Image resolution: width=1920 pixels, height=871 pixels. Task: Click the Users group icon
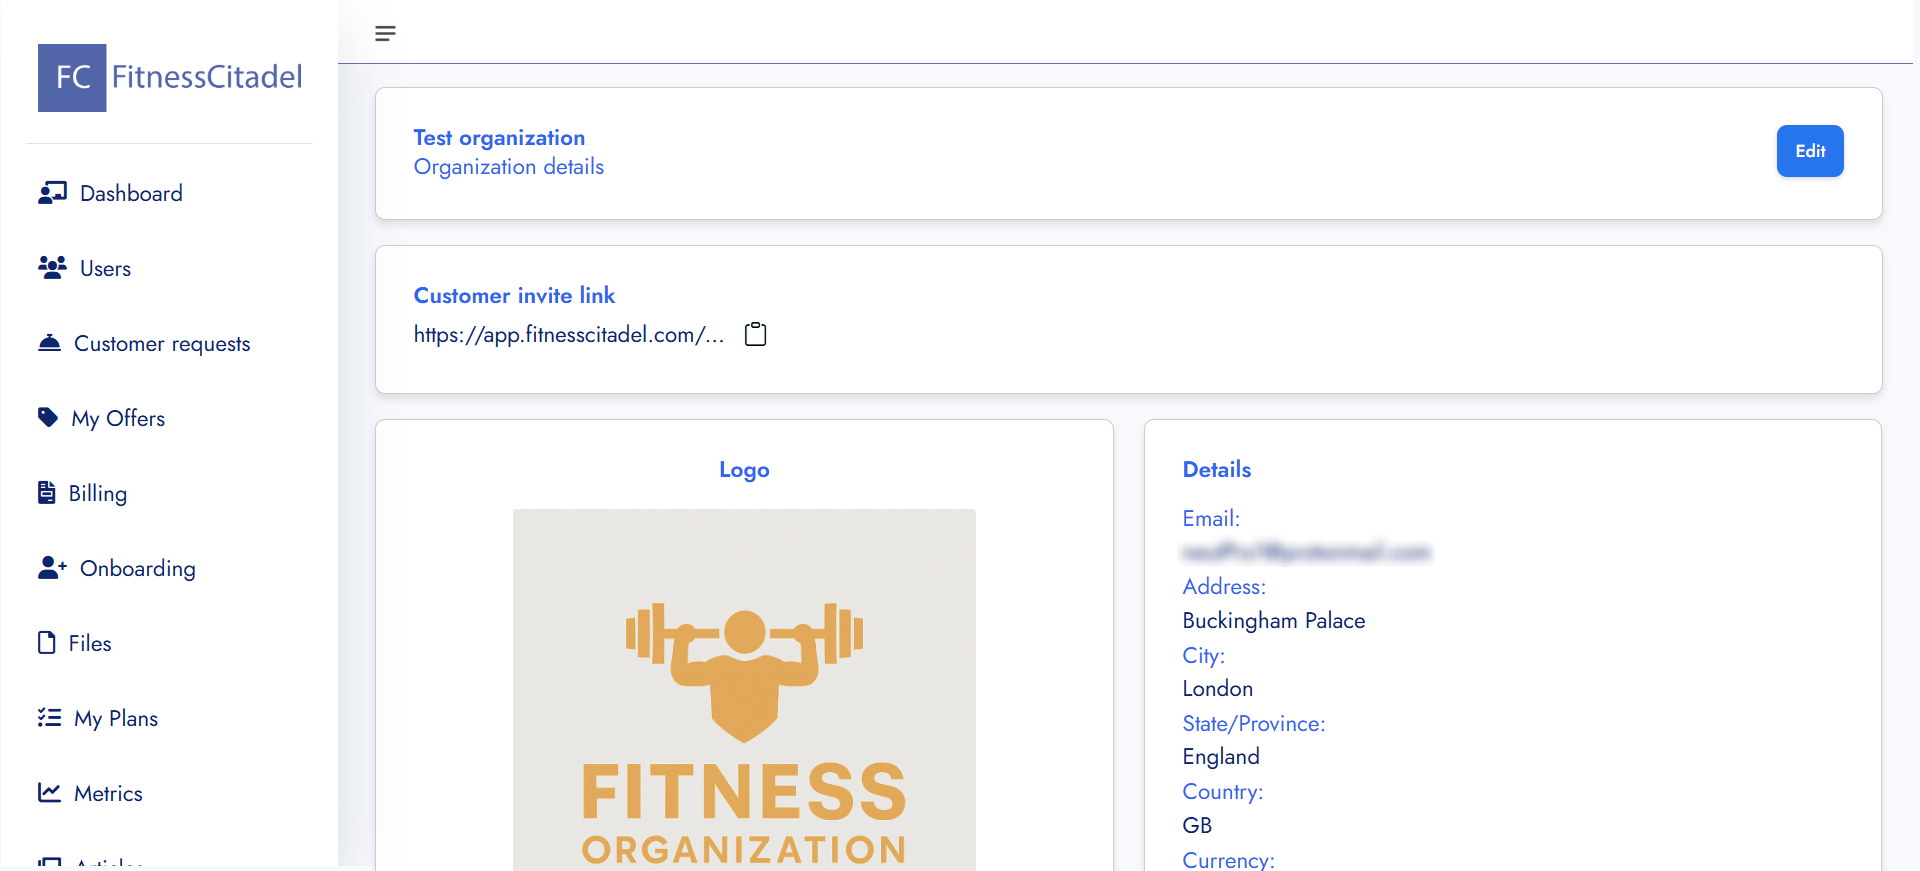[x=52, y=268]
